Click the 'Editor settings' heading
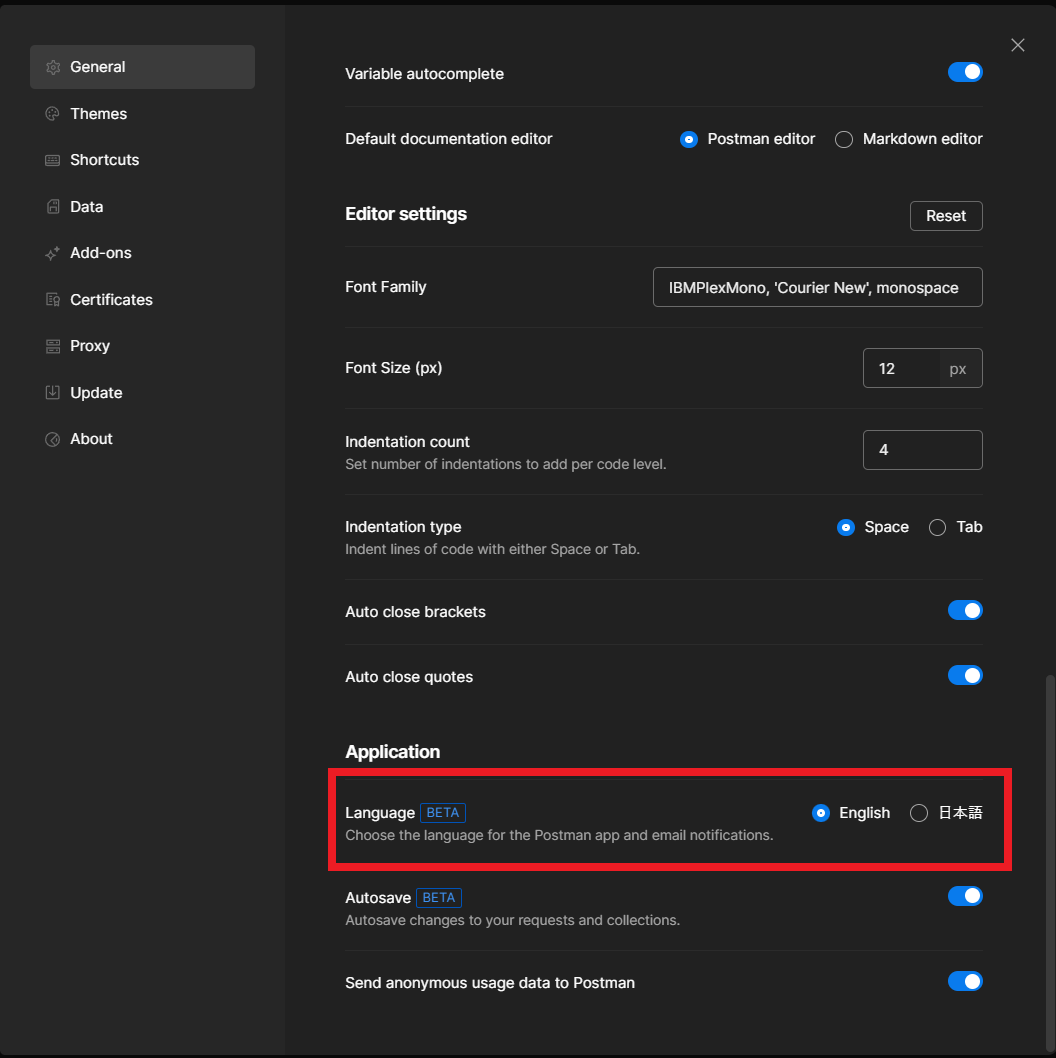 click(x=406, y=214)
